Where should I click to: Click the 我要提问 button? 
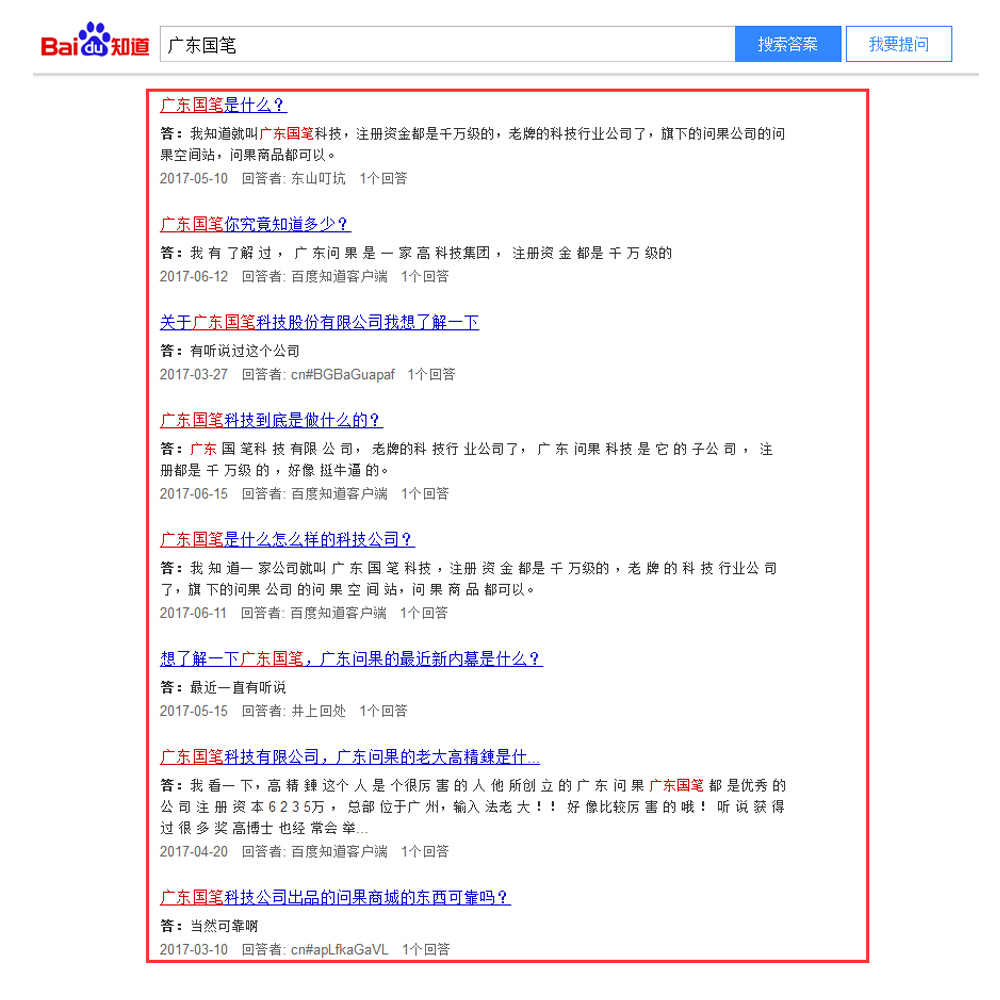tap(899, 44)
